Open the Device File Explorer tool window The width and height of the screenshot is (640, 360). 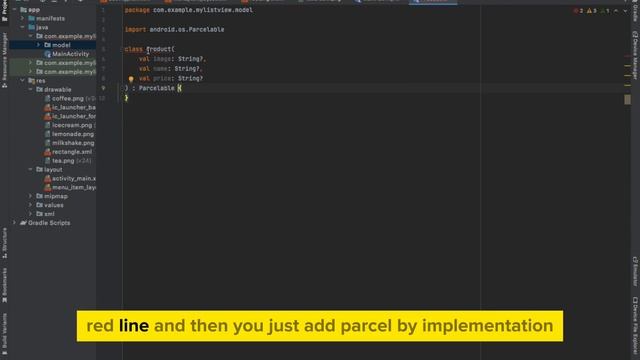635,326
